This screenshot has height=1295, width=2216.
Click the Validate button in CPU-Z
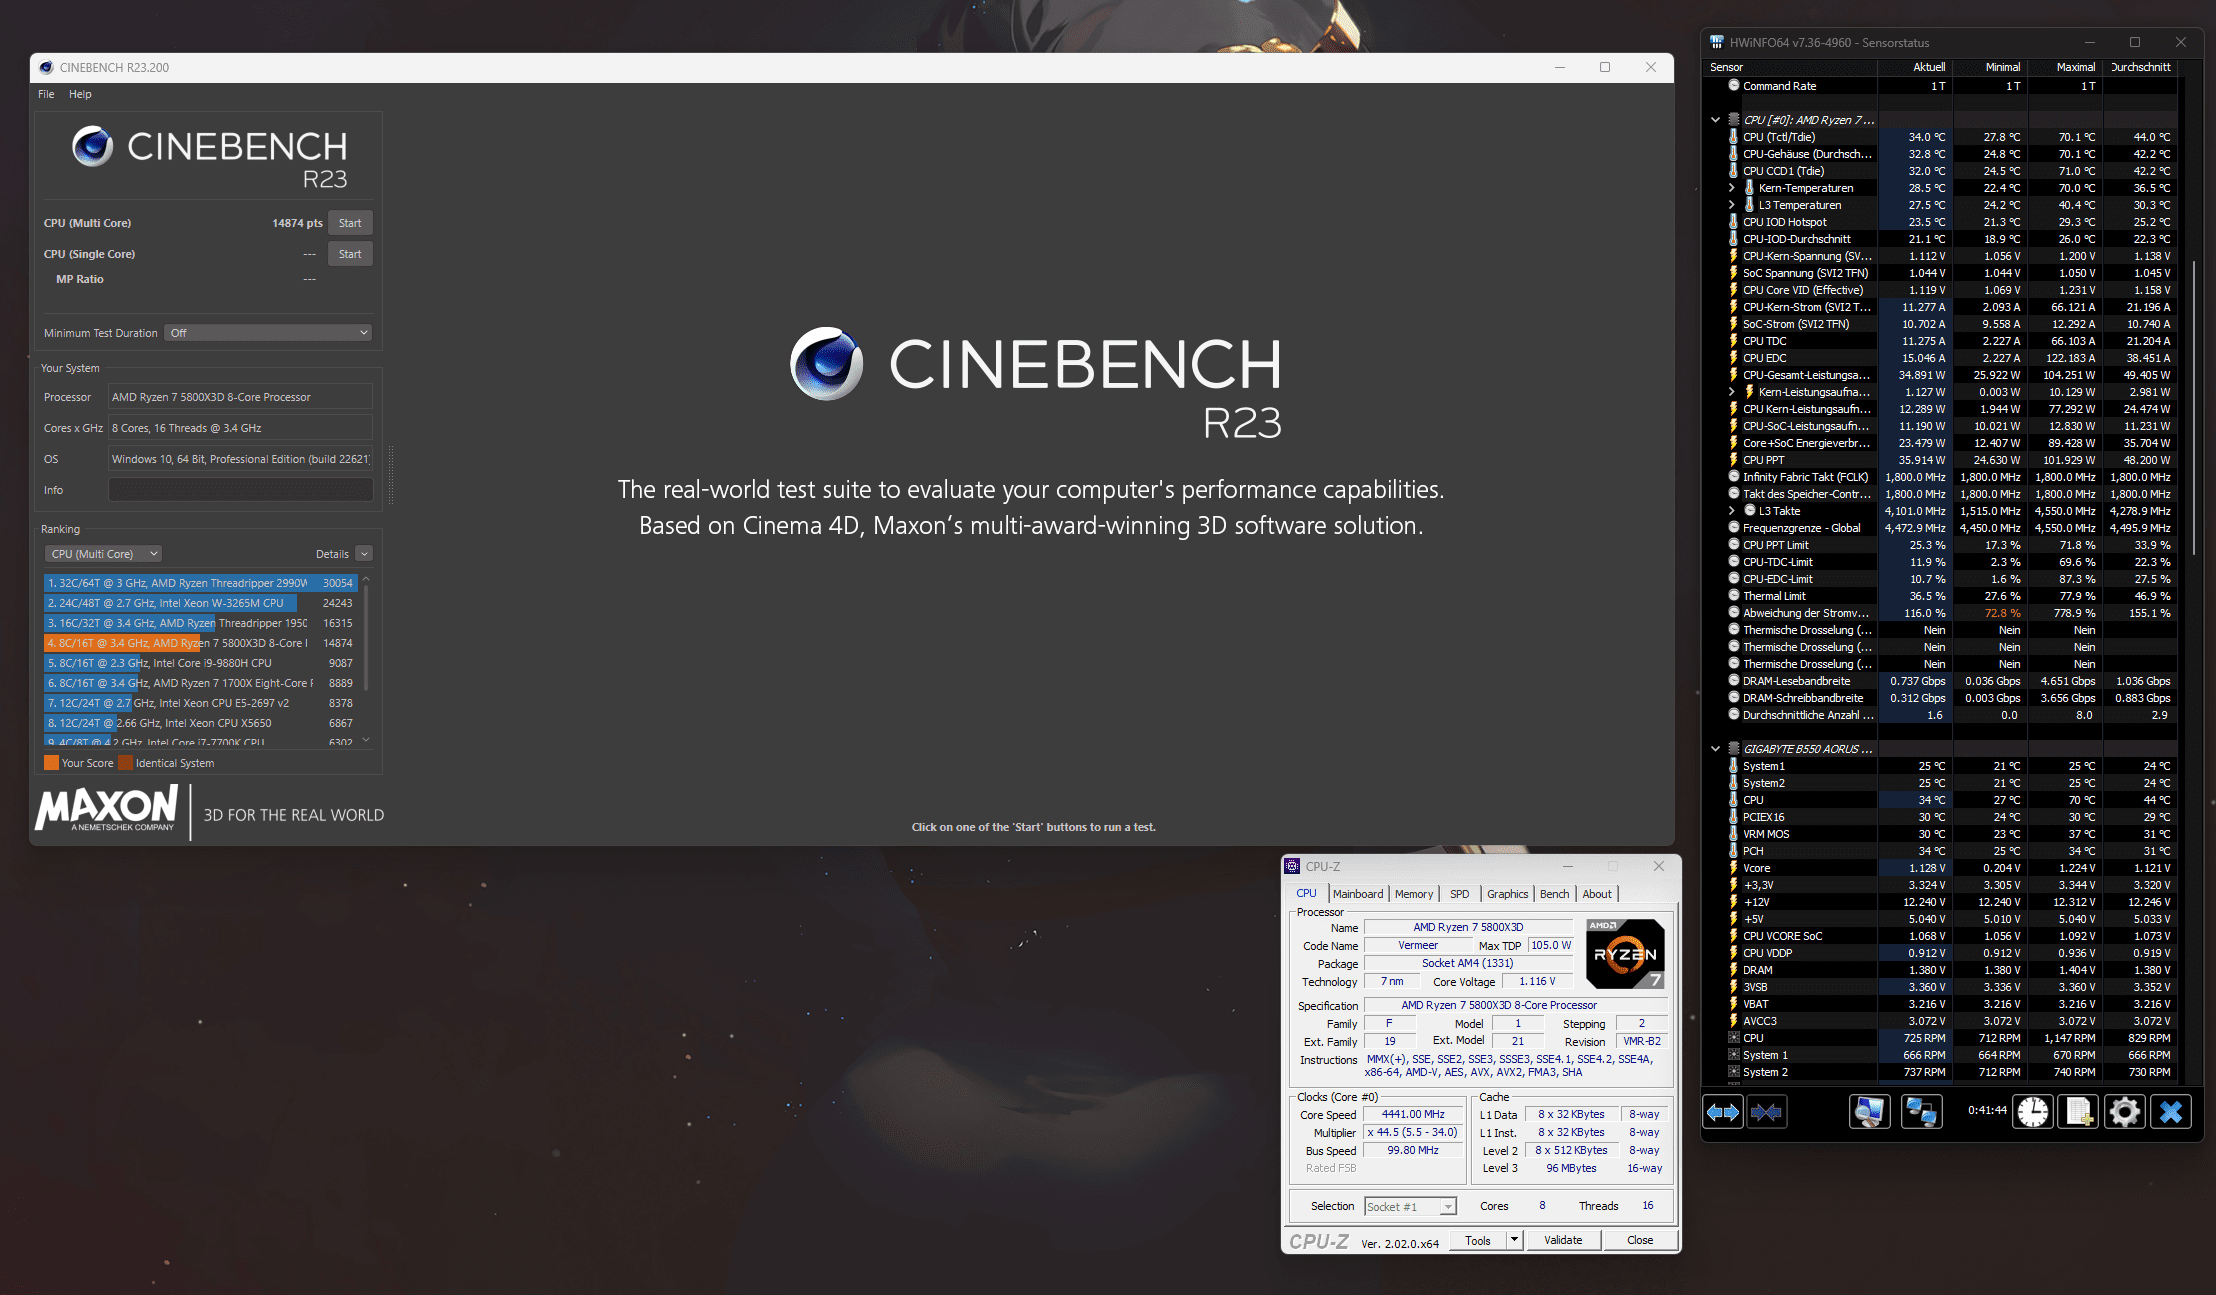point(1563,1240)
